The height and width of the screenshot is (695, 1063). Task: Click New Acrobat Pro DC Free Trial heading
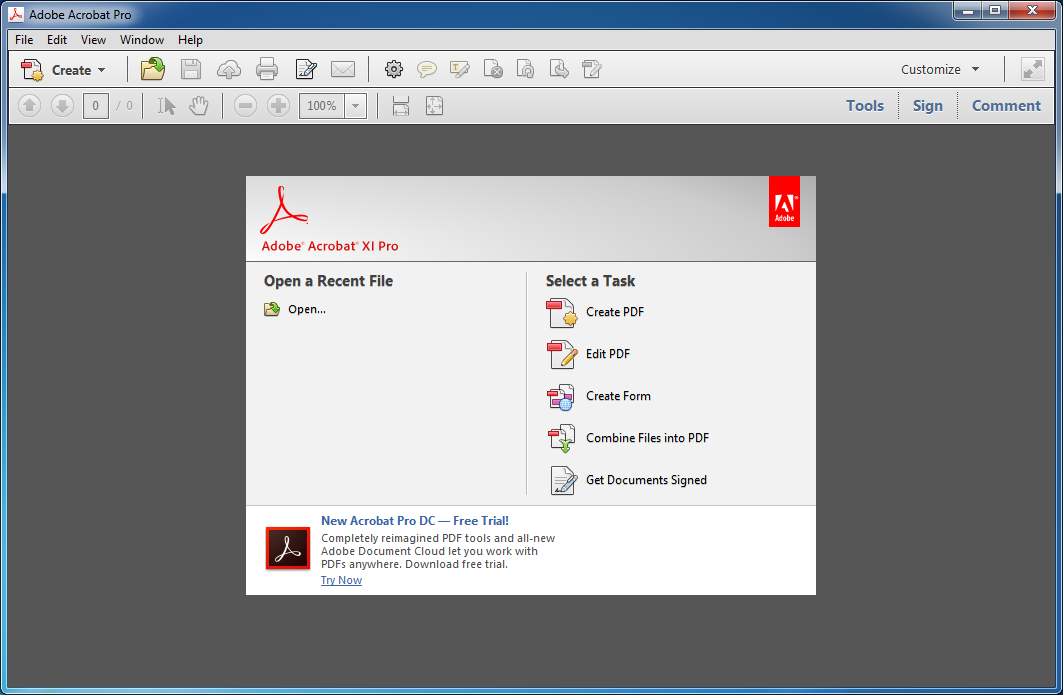coord(414,521)
